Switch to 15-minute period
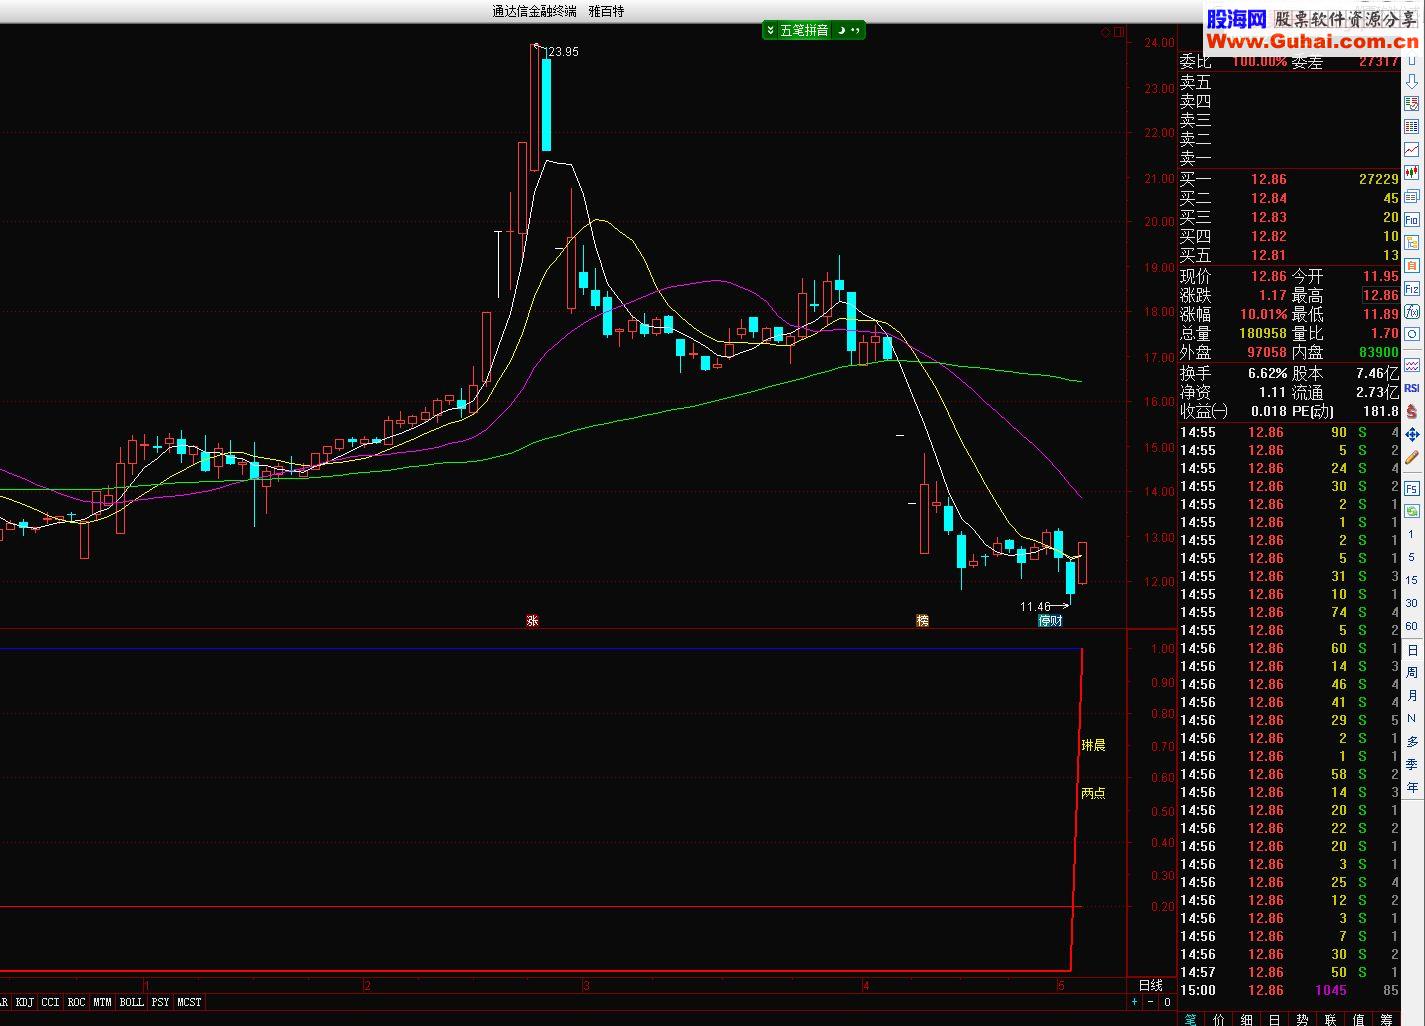The image size is (1425, 1026). pyautogui.click(x=1412, y=580)
